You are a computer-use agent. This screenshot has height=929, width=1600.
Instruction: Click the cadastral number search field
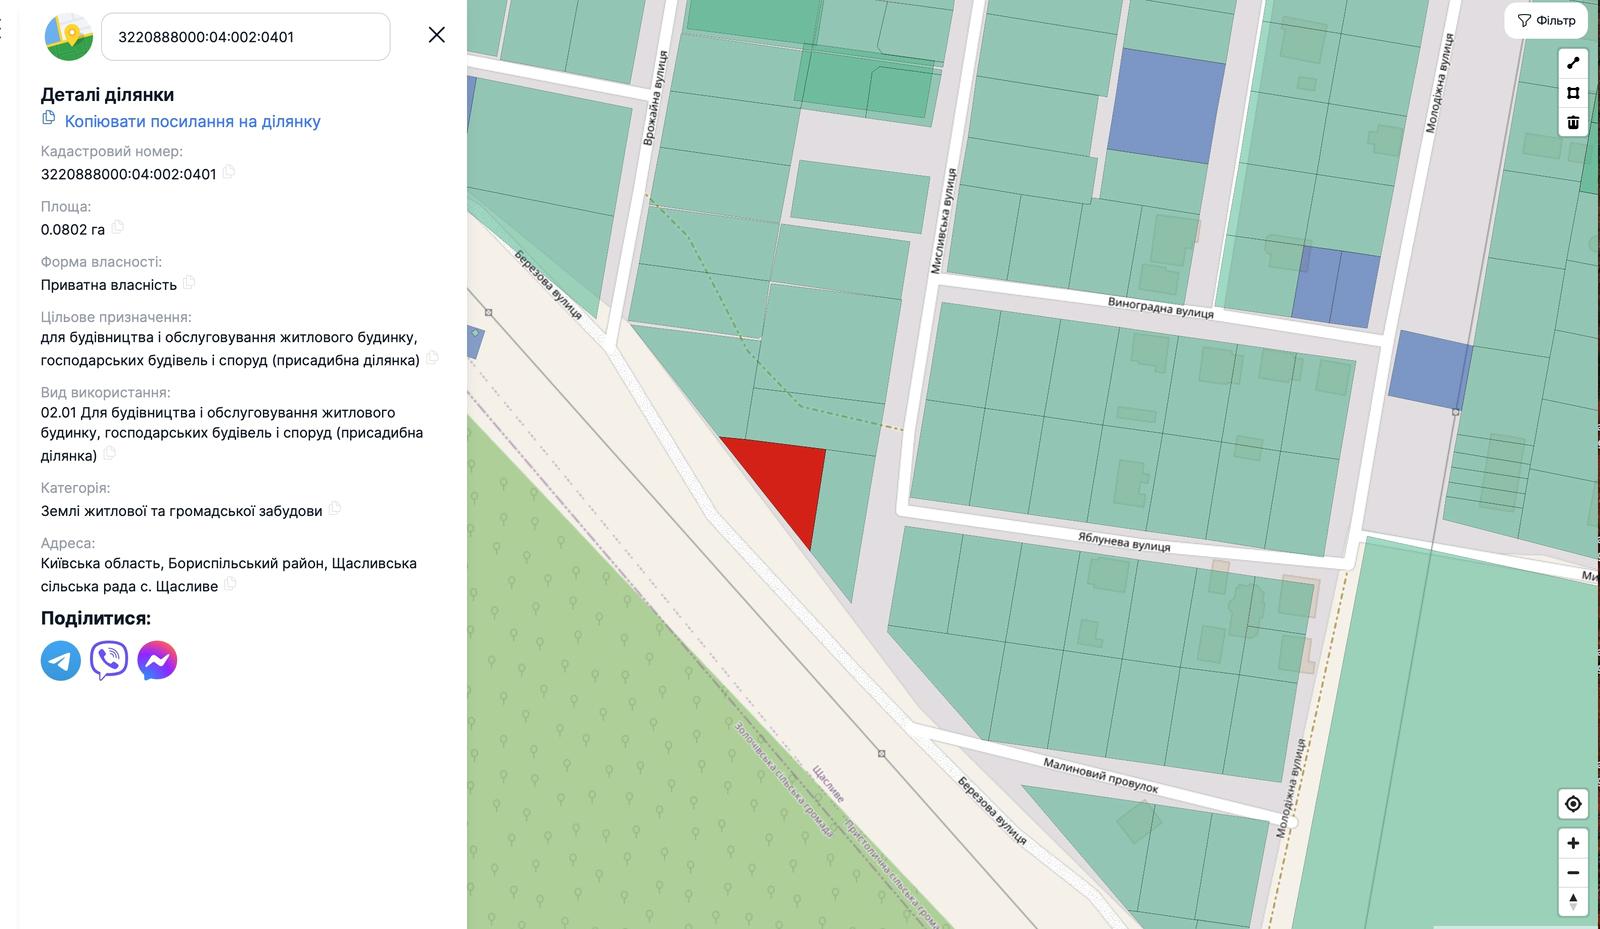[245, 37]
